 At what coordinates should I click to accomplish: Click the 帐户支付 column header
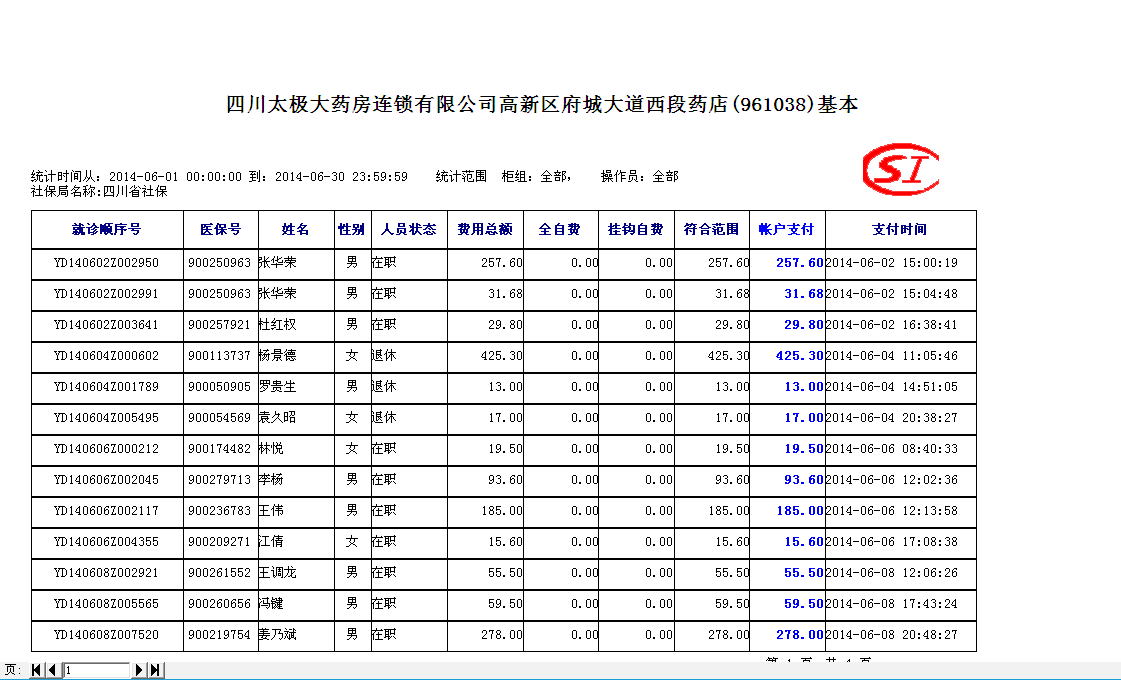[x=786, y=230]
